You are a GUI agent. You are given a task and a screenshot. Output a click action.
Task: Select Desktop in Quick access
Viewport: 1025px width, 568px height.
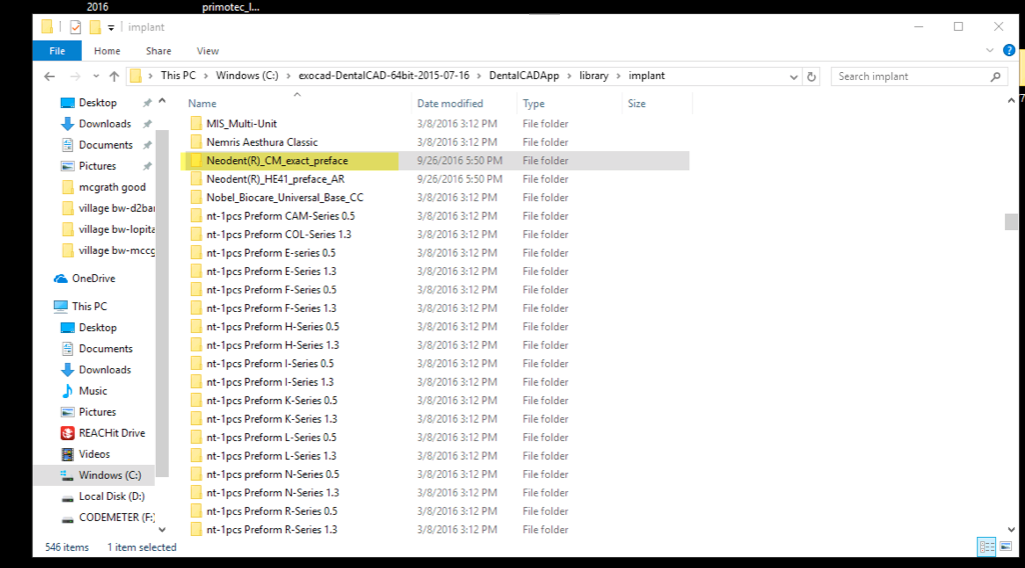[x=97, y=103]
